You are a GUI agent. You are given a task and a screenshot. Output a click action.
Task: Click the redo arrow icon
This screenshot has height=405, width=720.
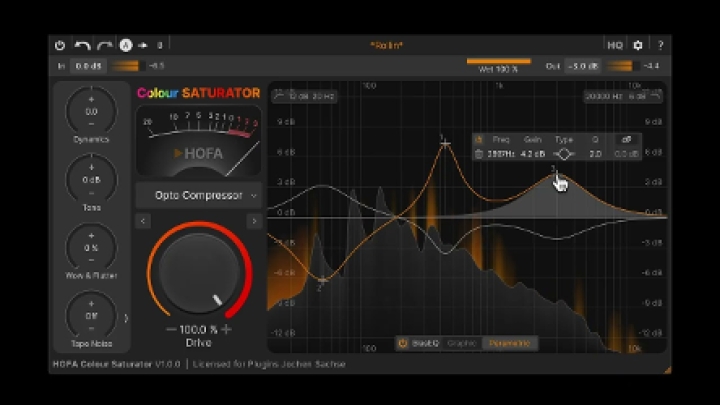pos(105,45)
